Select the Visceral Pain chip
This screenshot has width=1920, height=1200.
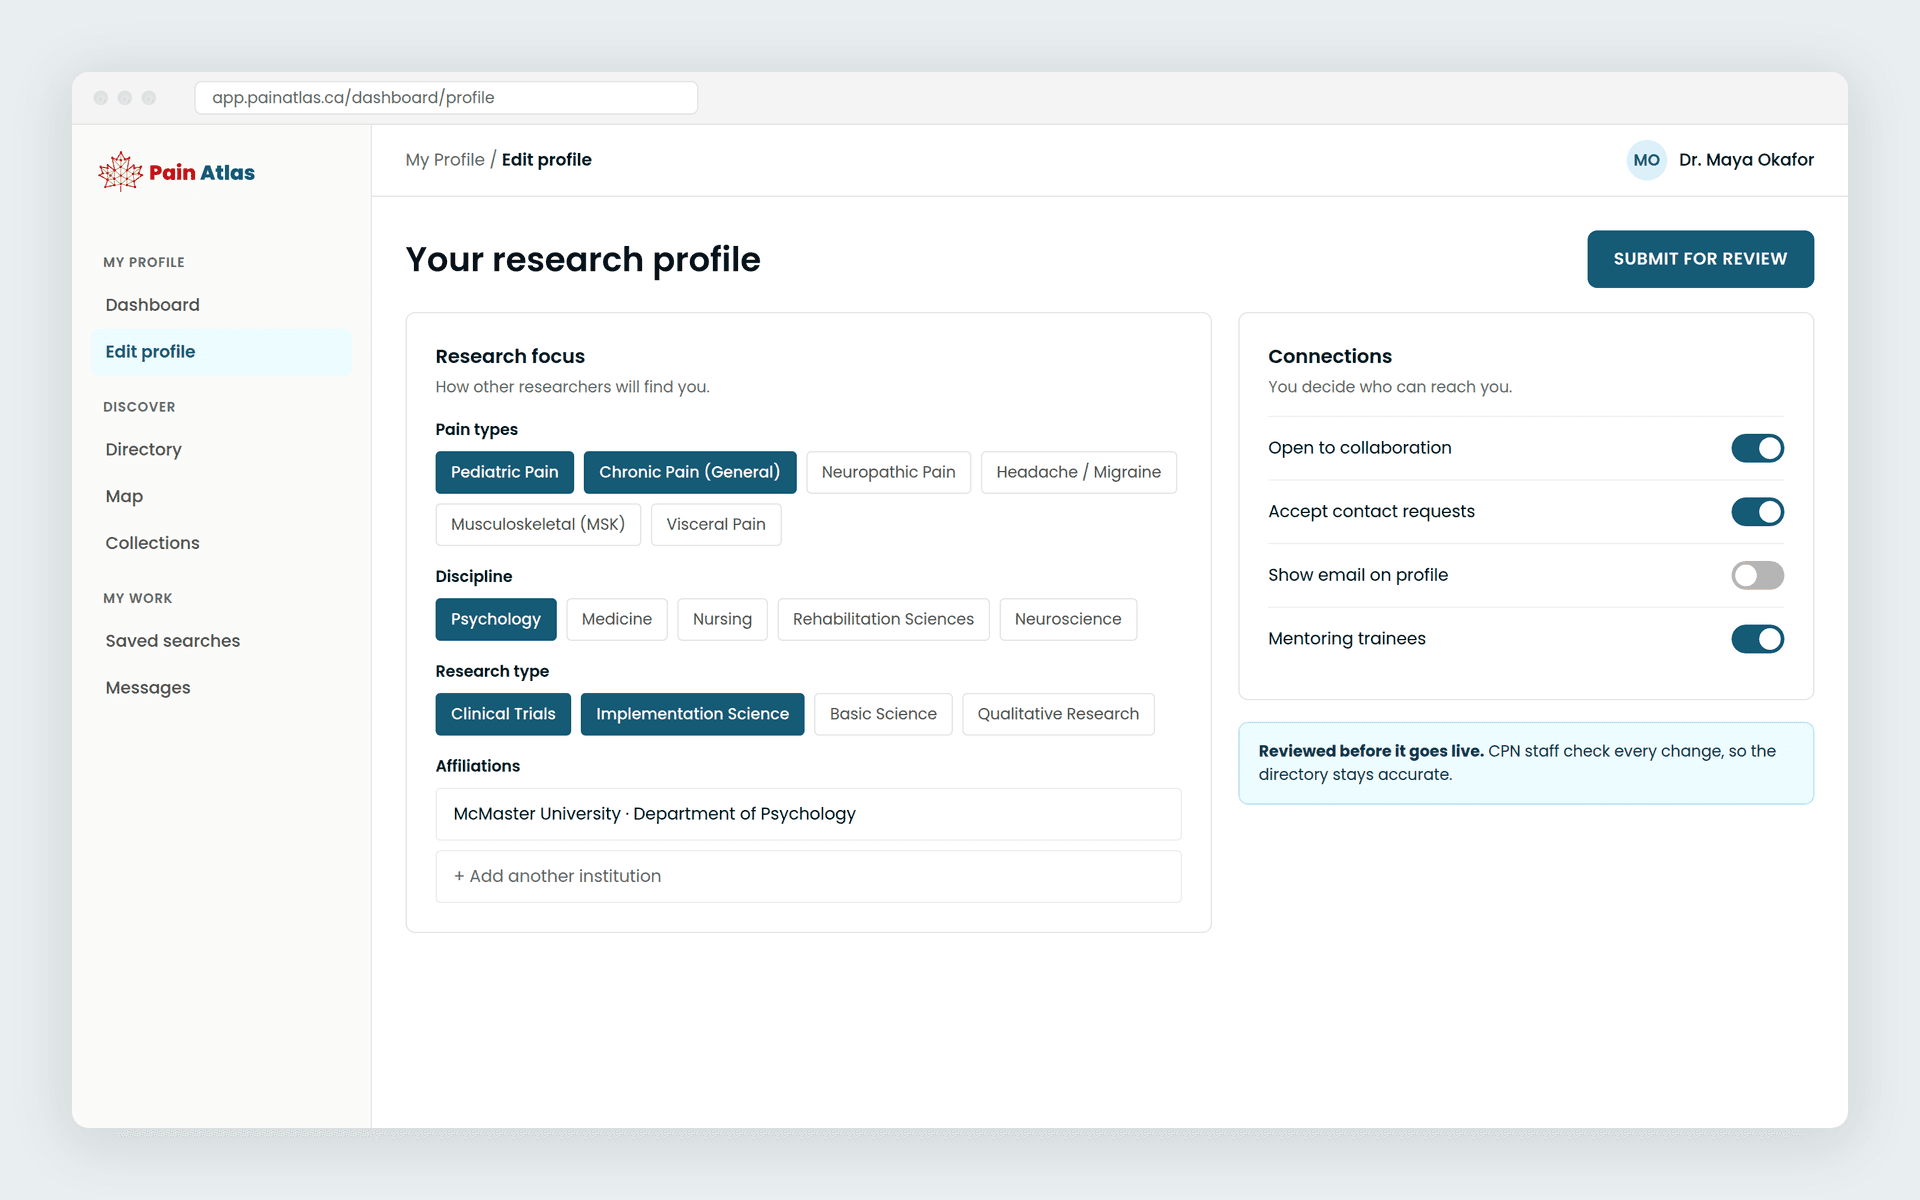[x=716, y=524]
